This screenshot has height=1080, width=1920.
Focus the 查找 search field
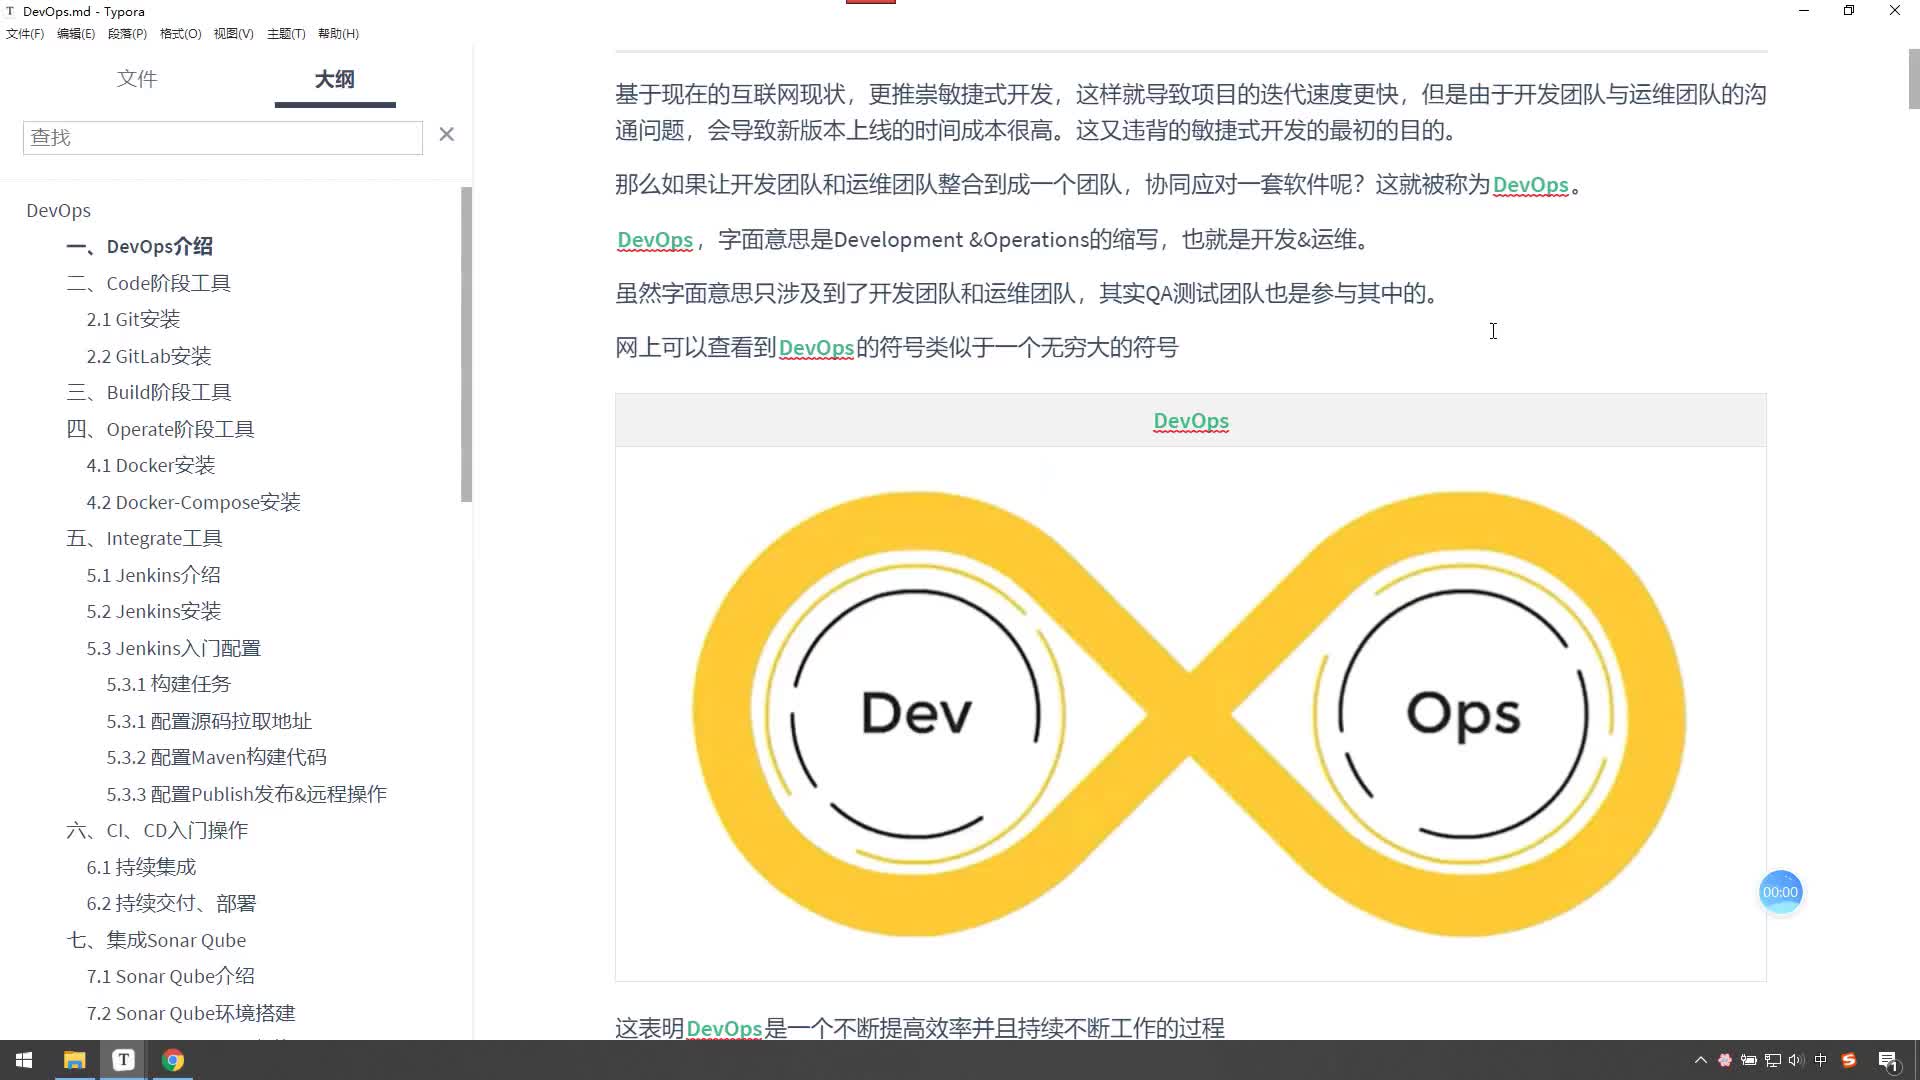pos(223,137)
